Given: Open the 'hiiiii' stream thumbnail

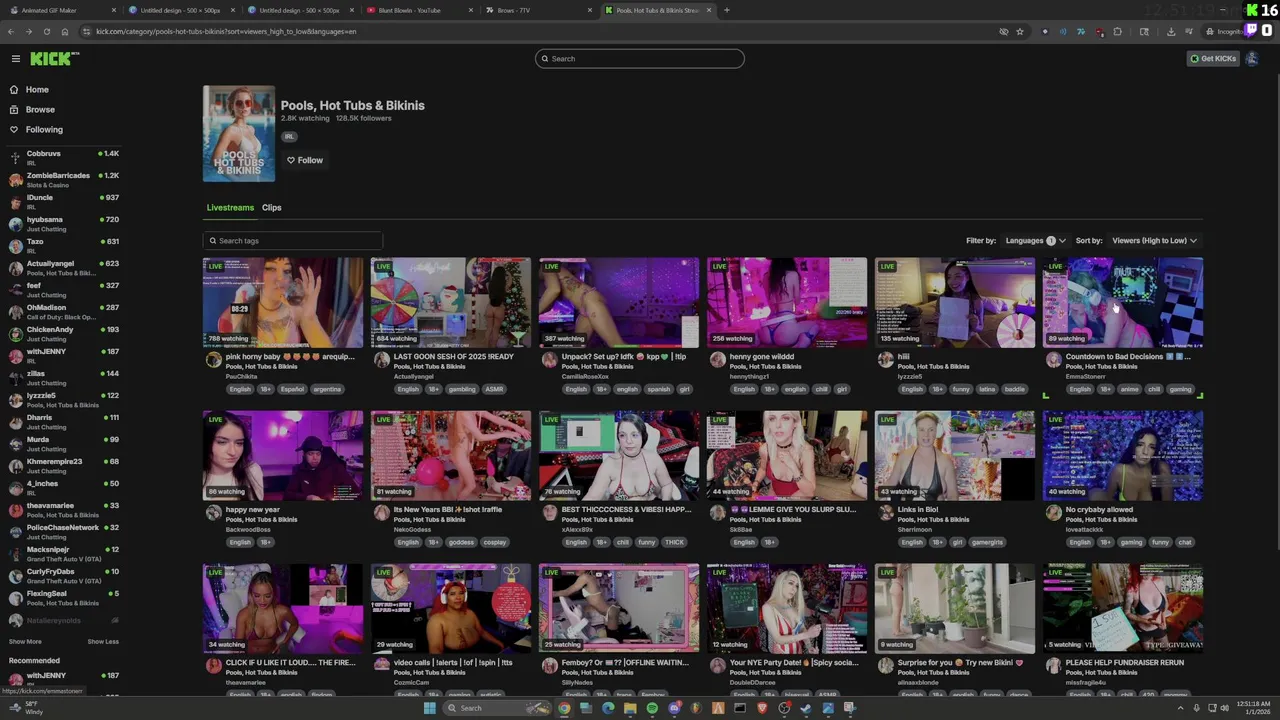Looking at the screenshot, I should (955, 302).
